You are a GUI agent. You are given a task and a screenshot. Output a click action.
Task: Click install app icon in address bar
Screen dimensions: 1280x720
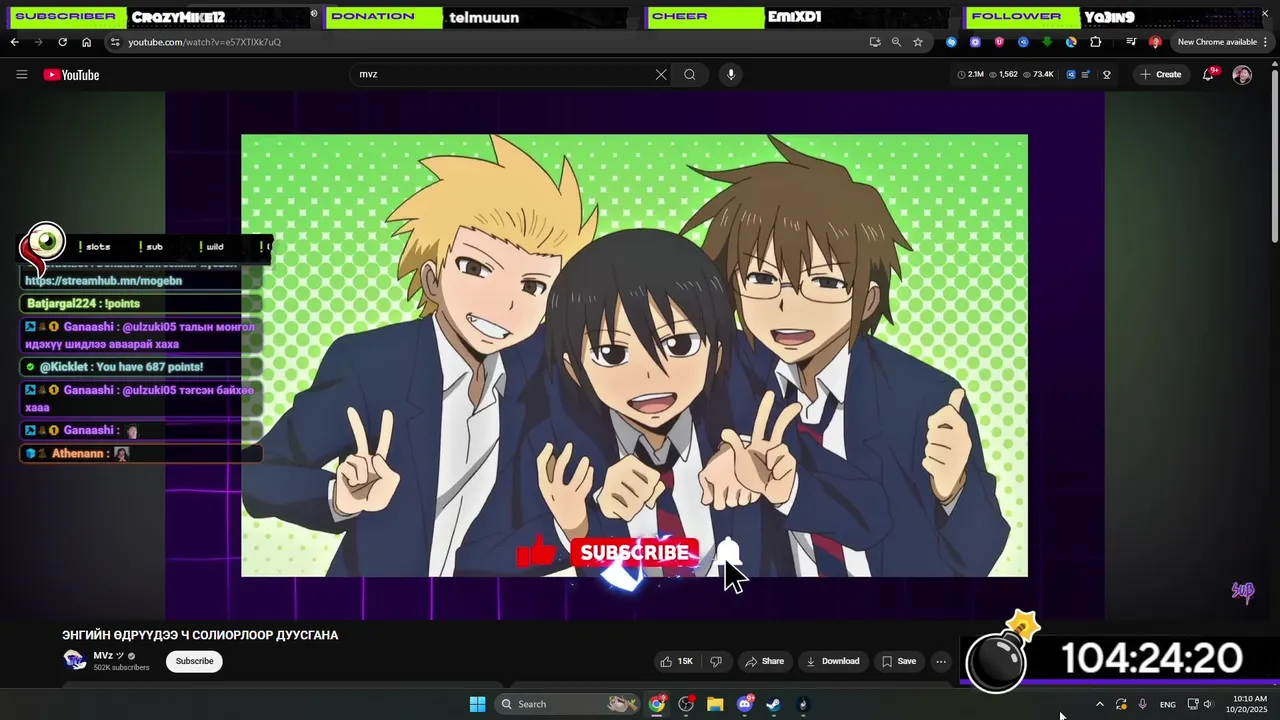tap(875, 42)
